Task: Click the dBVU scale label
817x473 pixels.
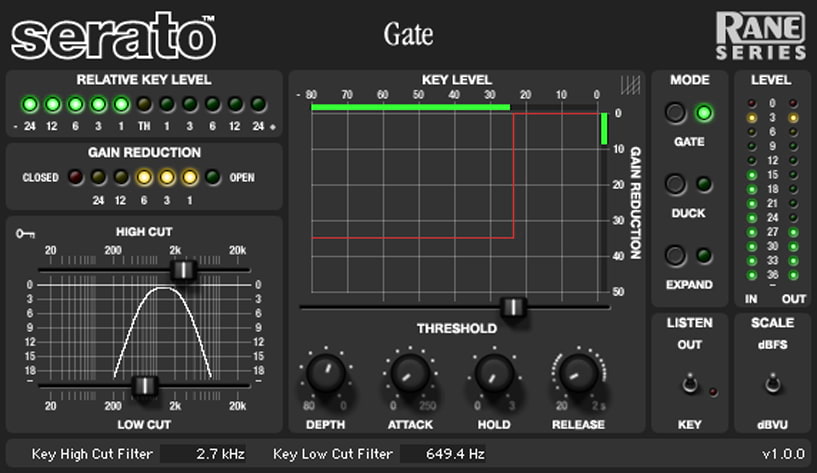Action: [773, 425]
